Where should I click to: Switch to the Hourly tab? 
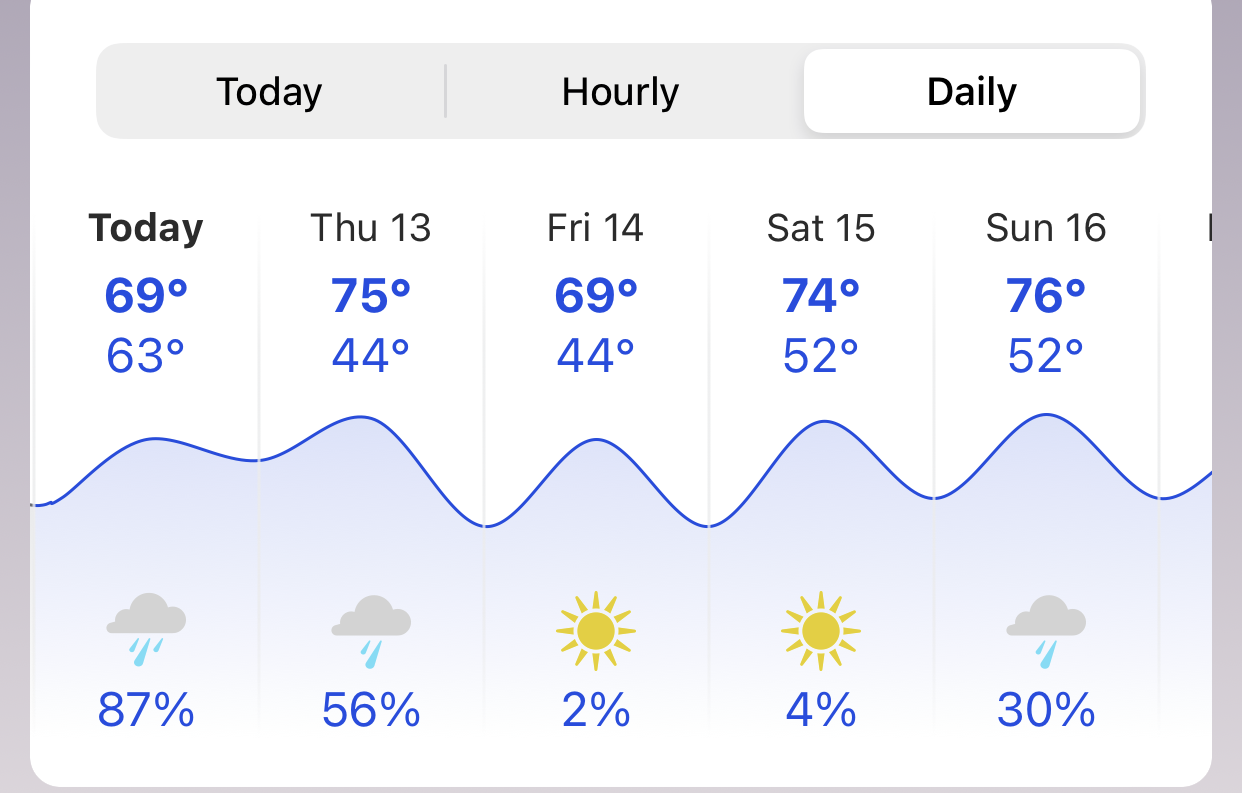(x=620, y=92)
